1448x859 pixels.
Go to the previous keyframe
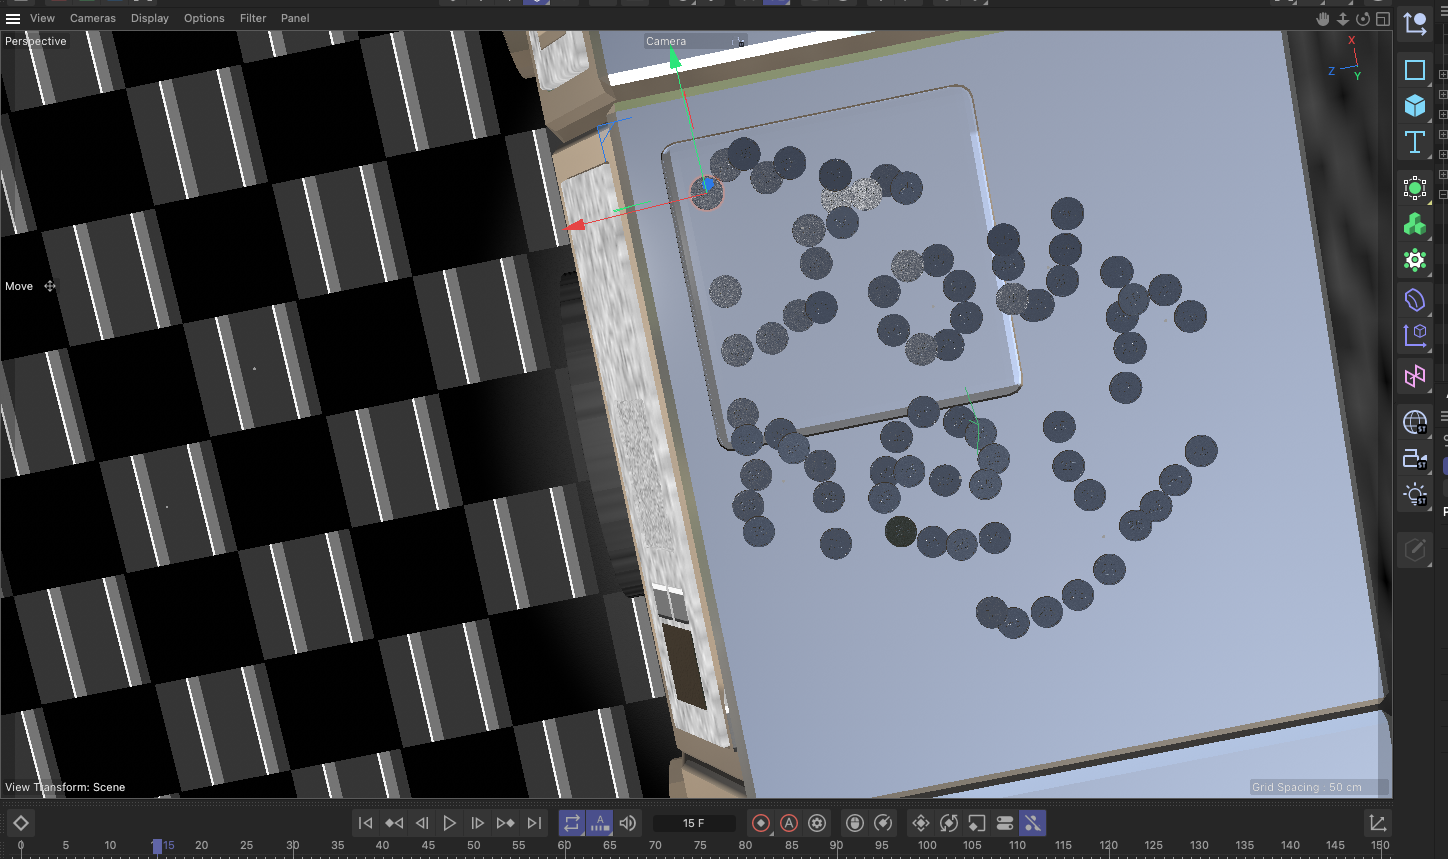pyautogui.click(x=394, y=823)
